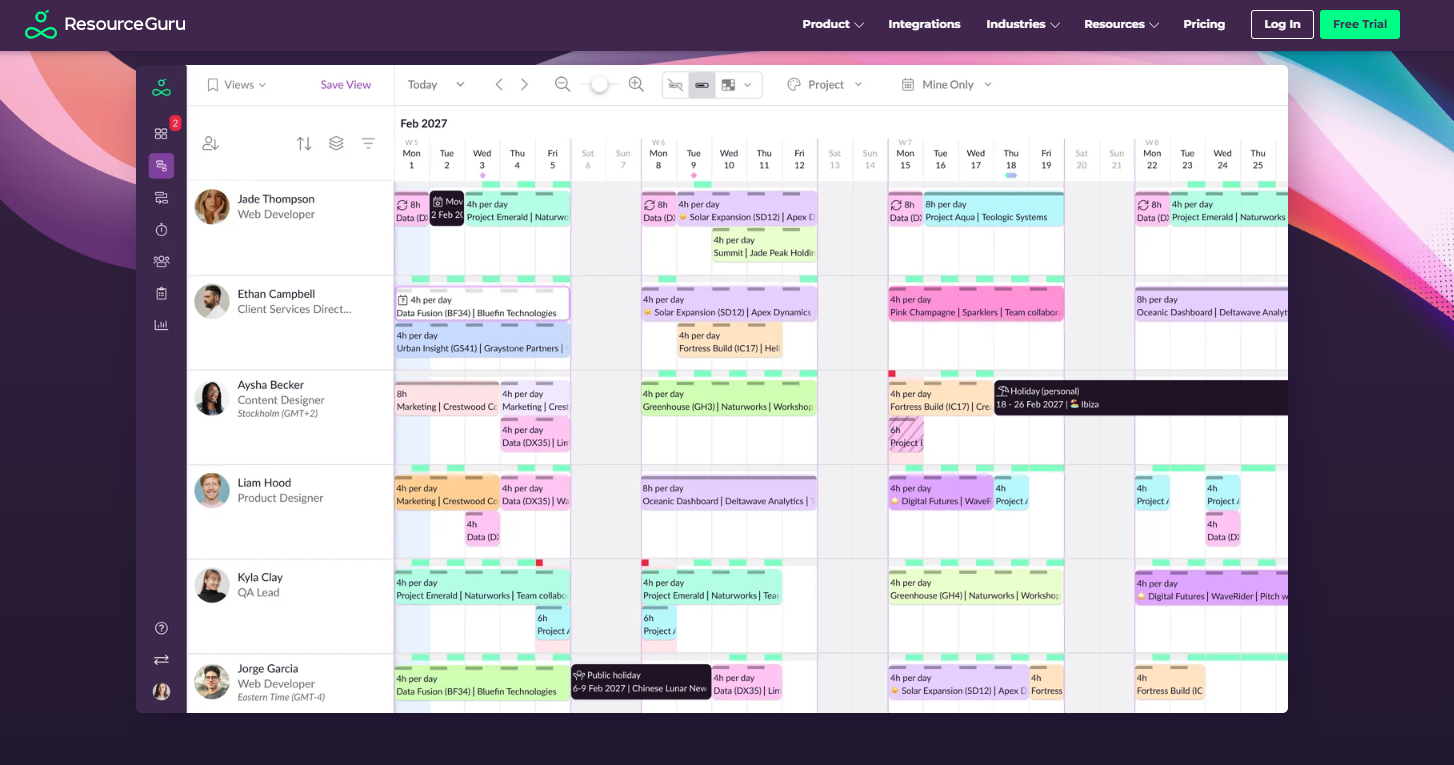Screen dimensions: 1454x765
Task: Toggle the grid block booking display mode
Action: point(728,85)
